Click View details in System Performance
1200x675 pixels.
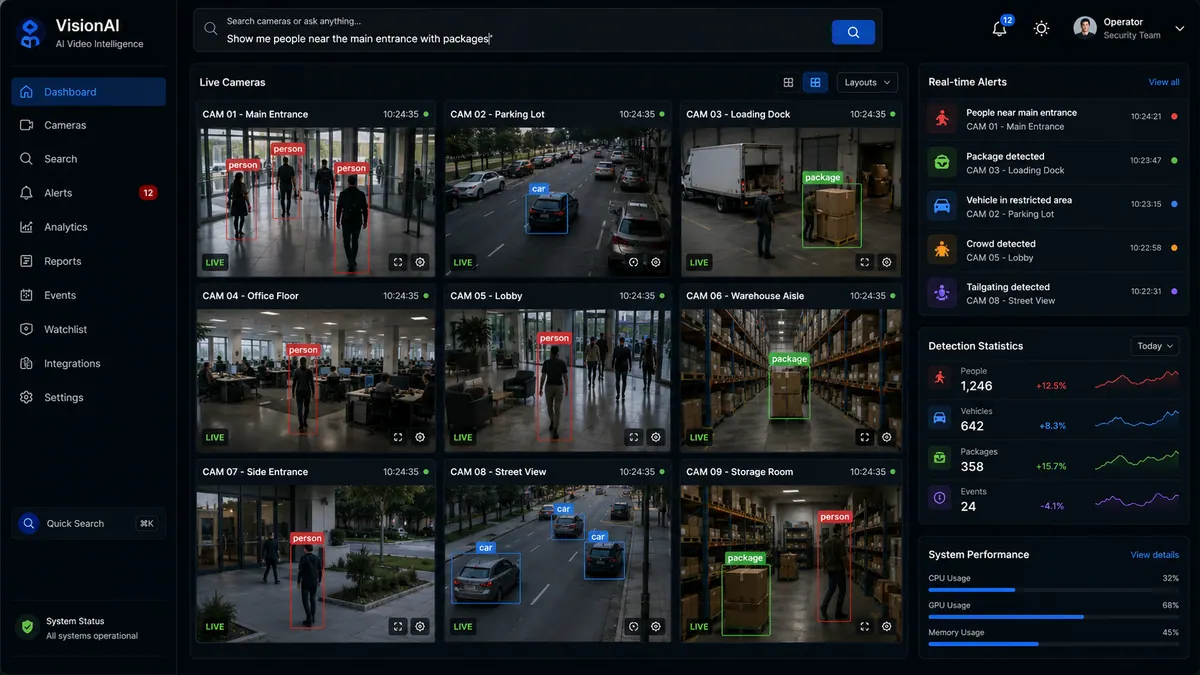point(1154,555)
